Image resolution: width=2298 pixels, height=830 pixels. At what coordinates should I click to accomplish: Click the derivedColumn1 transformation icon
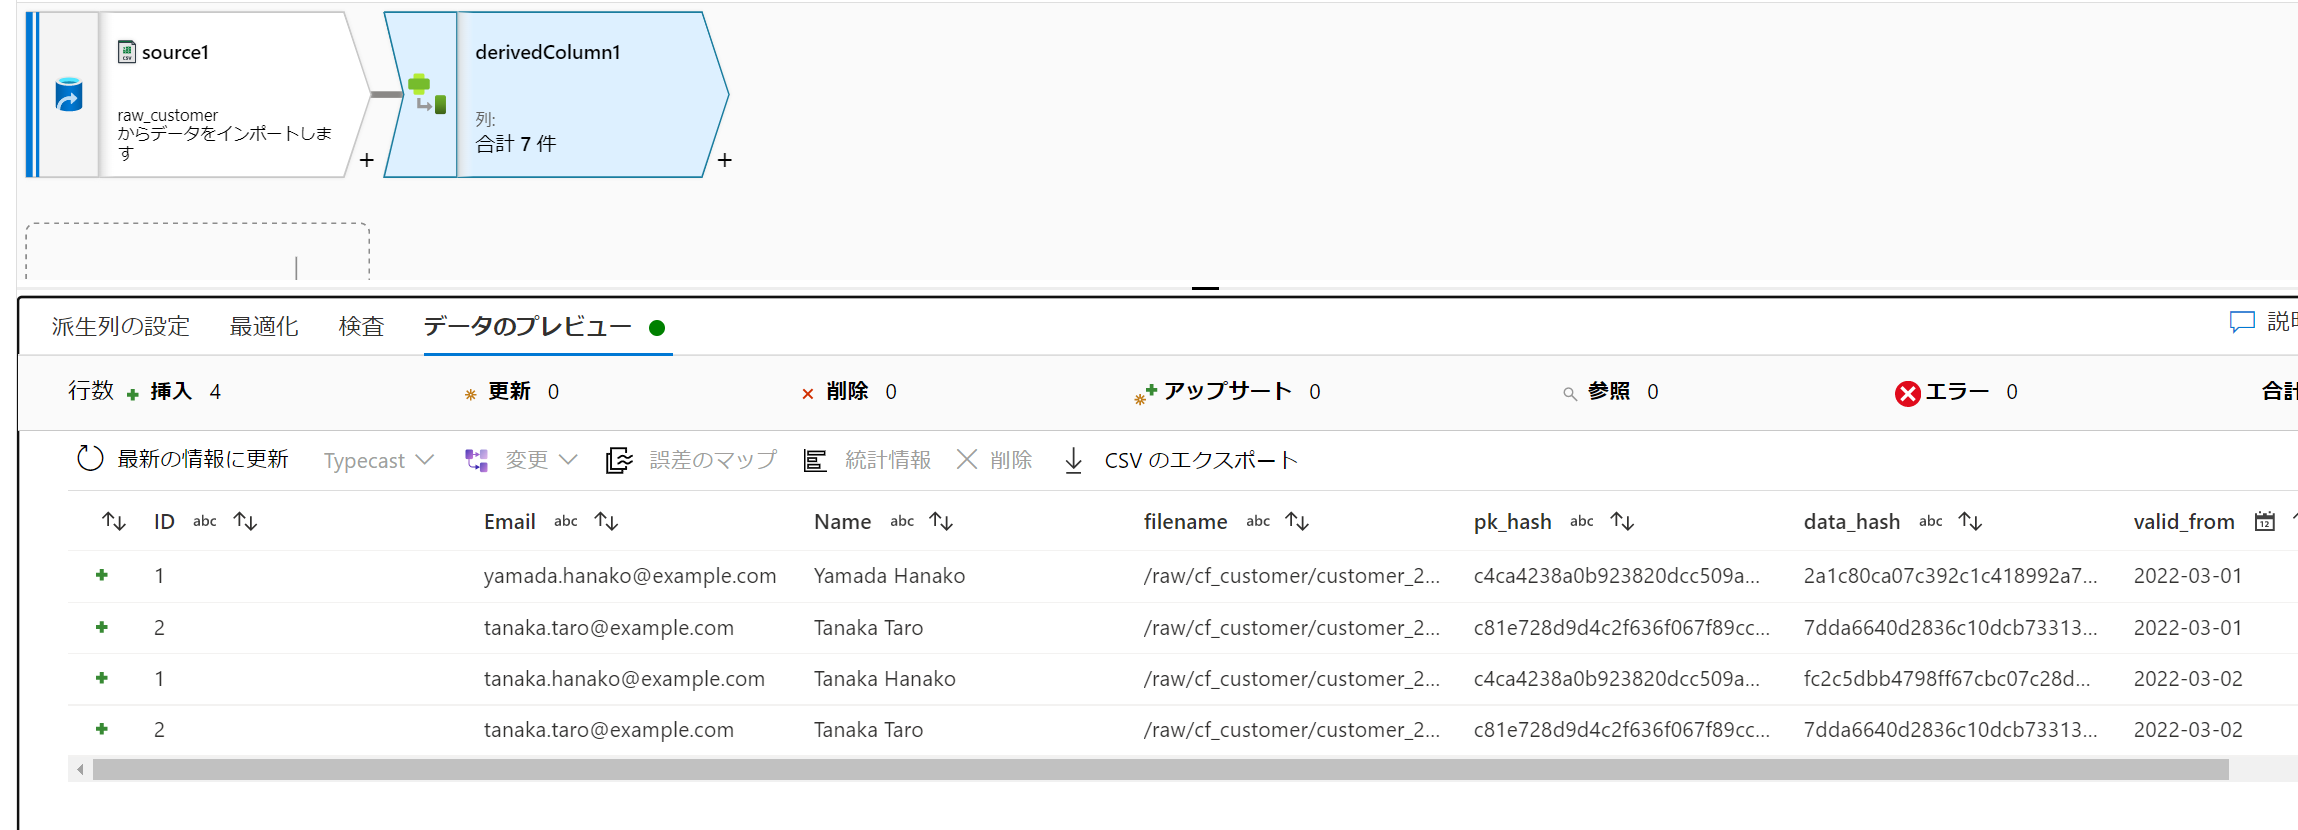pyautogui.click(x=427, y=94)
